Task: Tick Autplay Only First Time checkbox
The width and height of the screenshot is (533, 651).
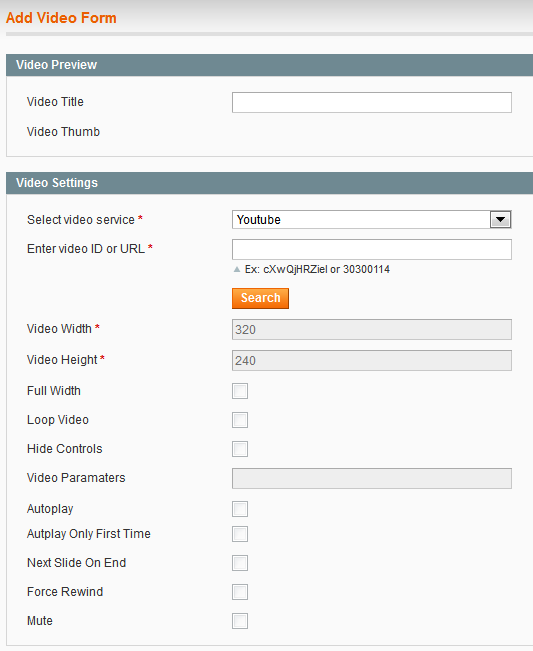Action: tap(240, 534)
